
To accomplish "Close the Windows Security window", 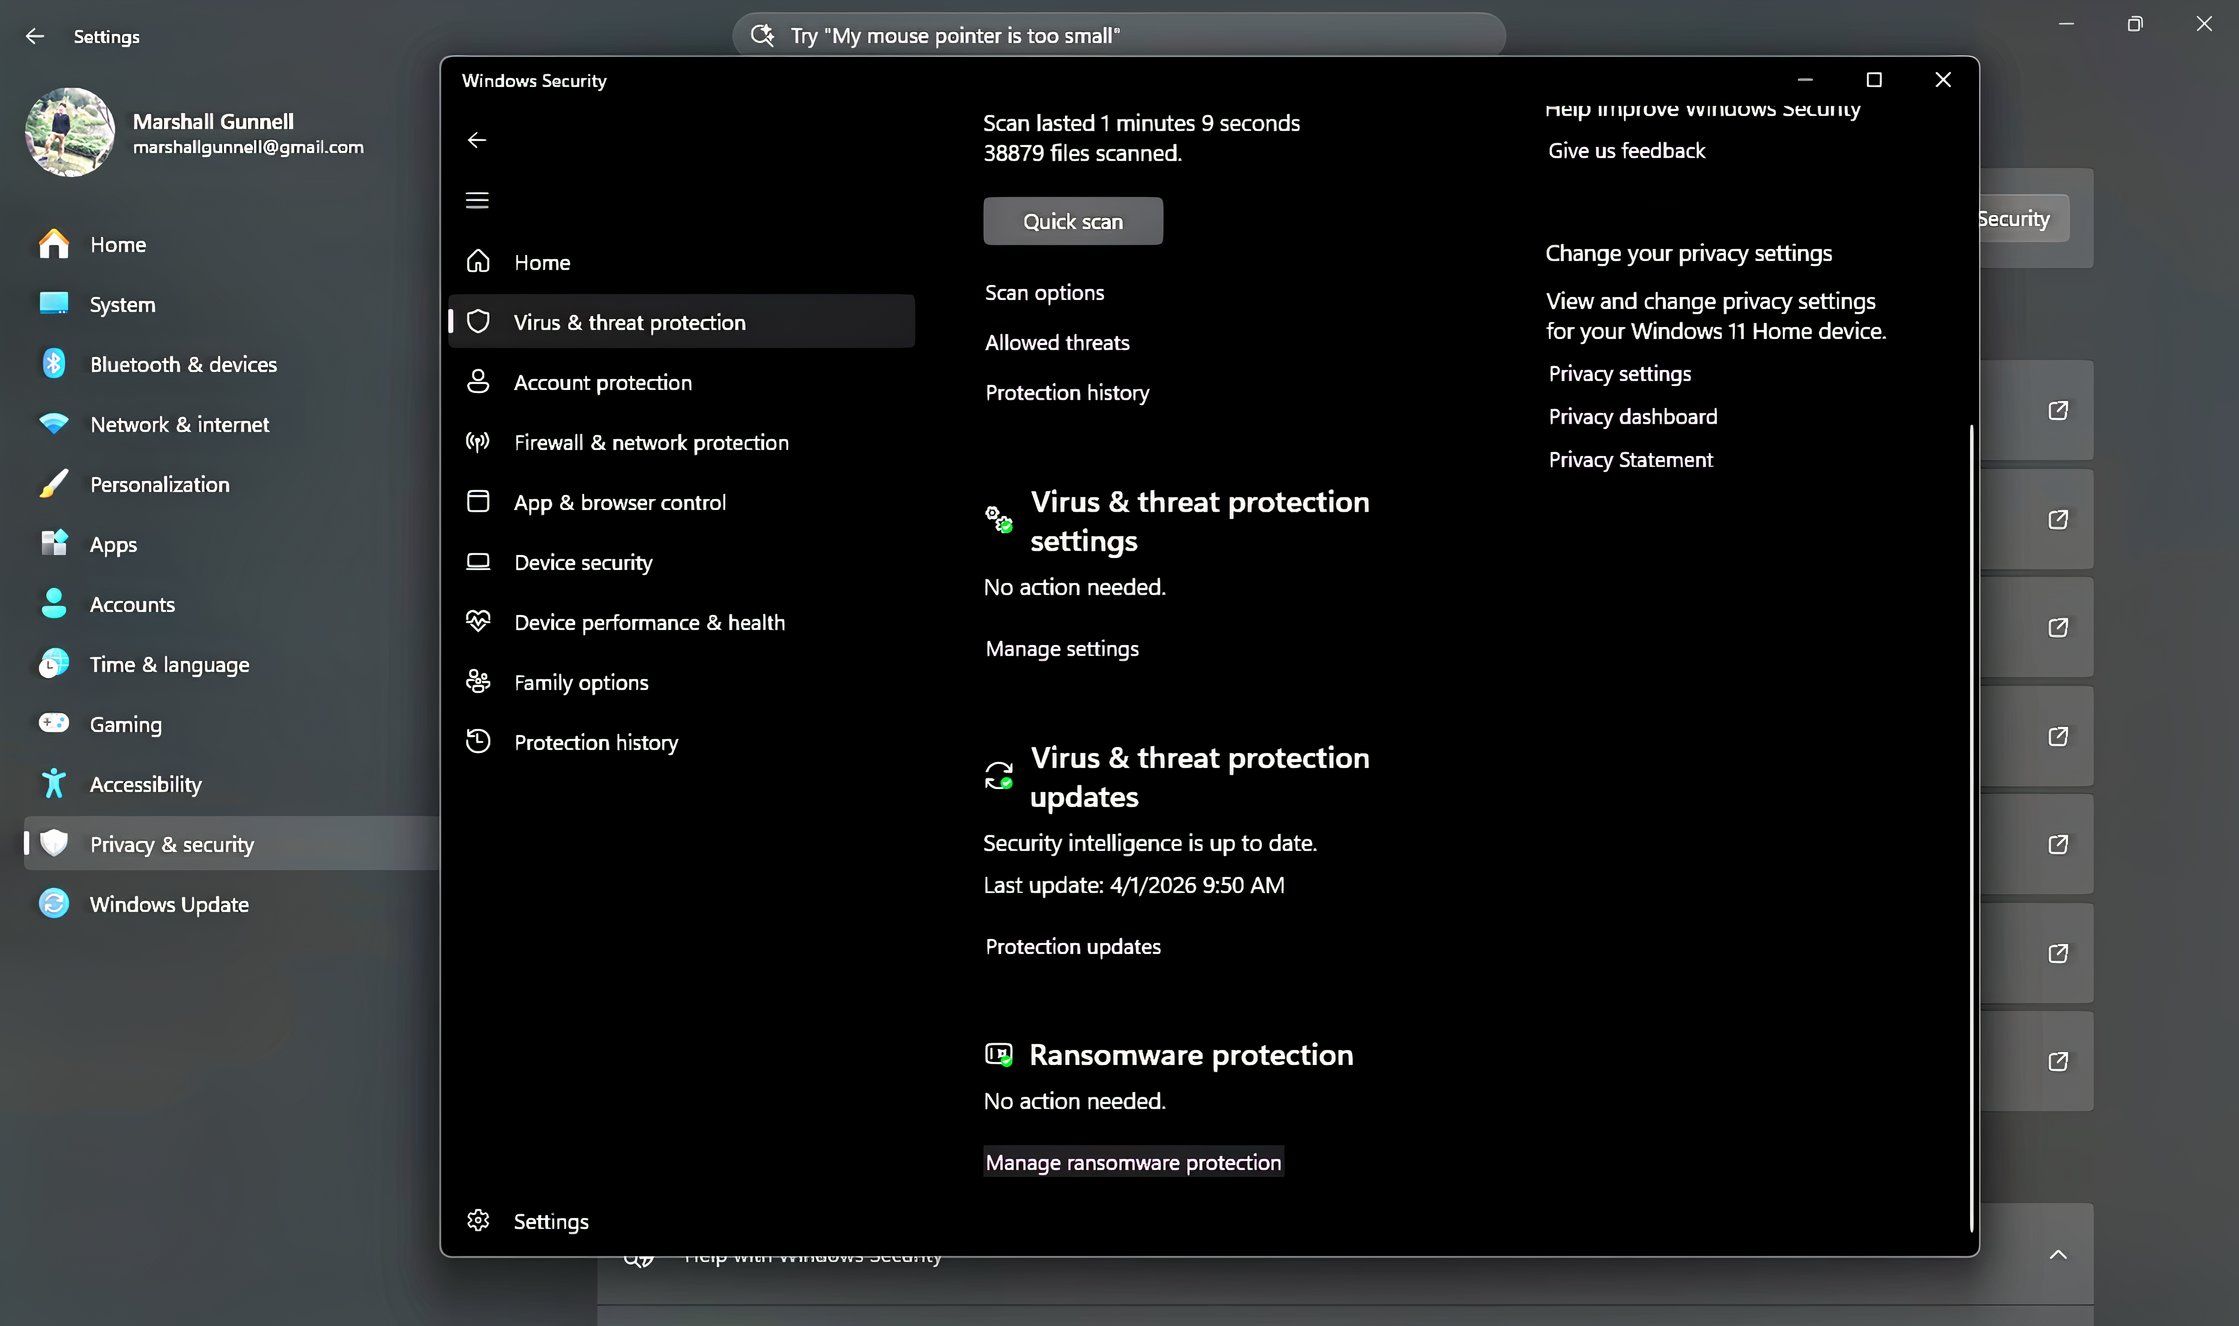I will coord(1942,80).
